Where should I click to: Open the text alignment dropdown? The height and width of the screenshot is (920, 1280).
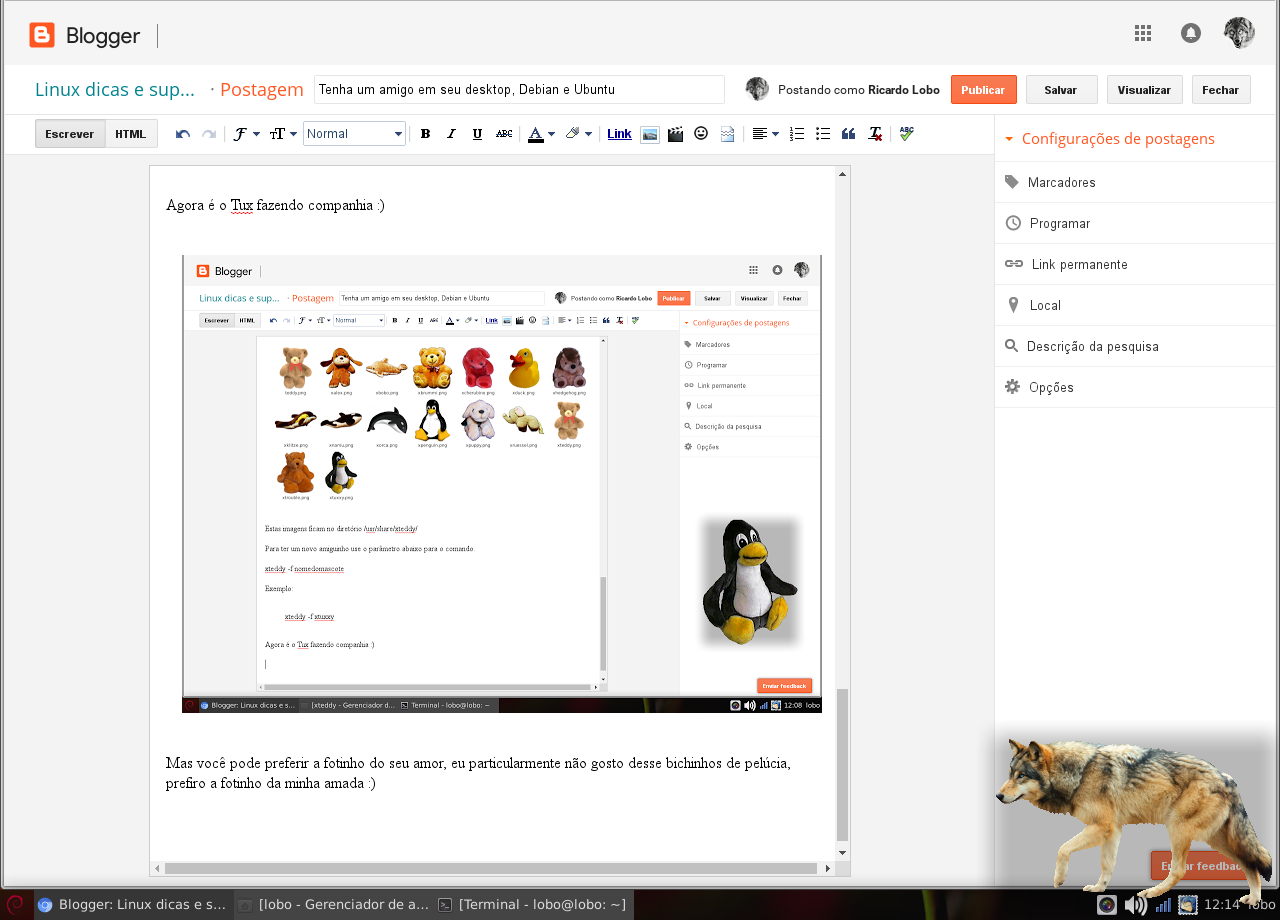(x=765, y=134)
